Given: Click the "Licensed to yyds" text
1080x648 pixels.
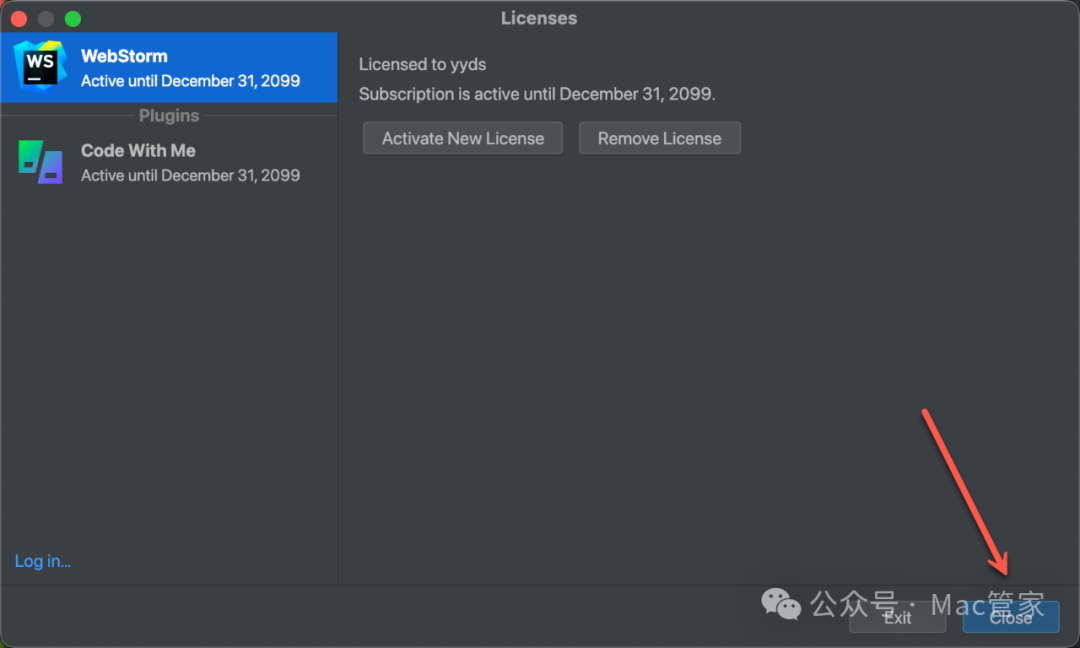Looking at the screenshot, I should coord(422,64).
